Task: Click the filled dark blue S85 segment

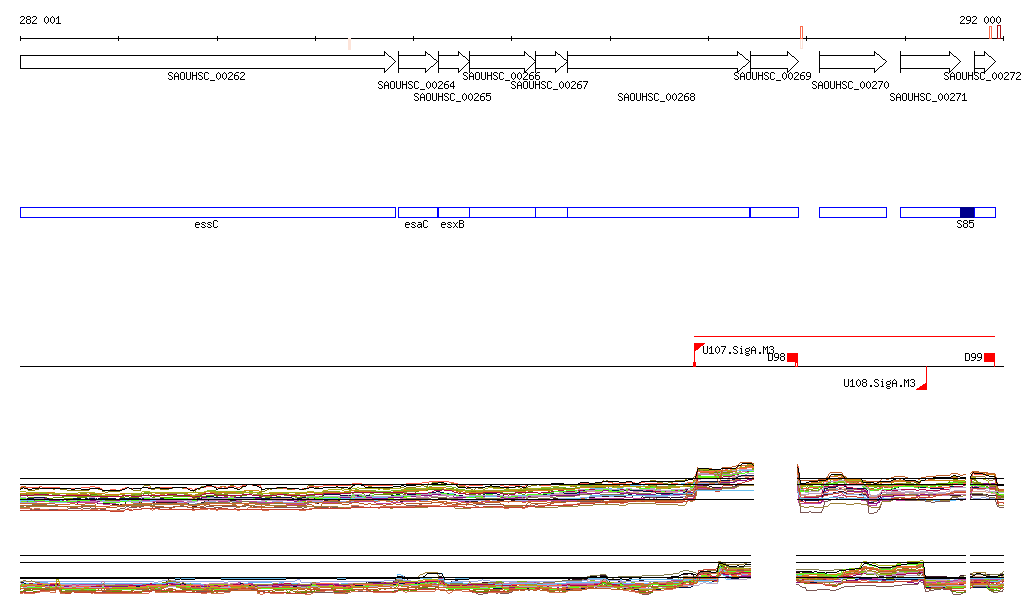Action: [x=966, y=212]
